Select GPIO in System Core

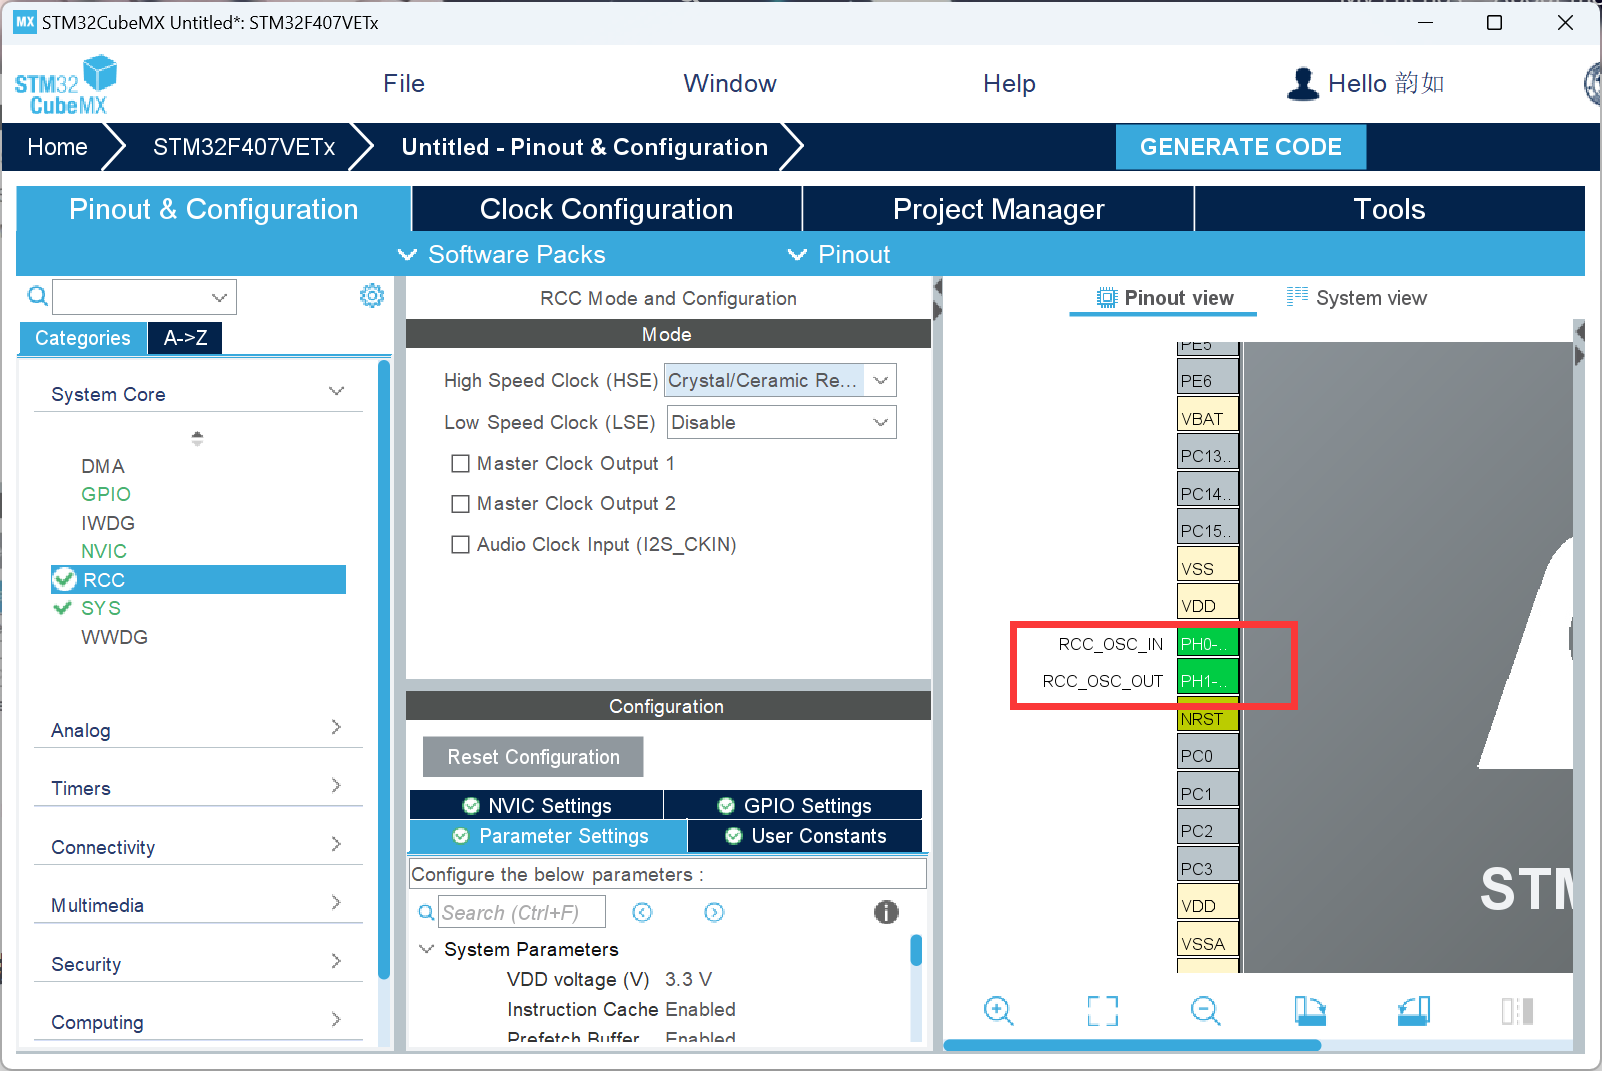pyautogui.click(x=106, y=494)
